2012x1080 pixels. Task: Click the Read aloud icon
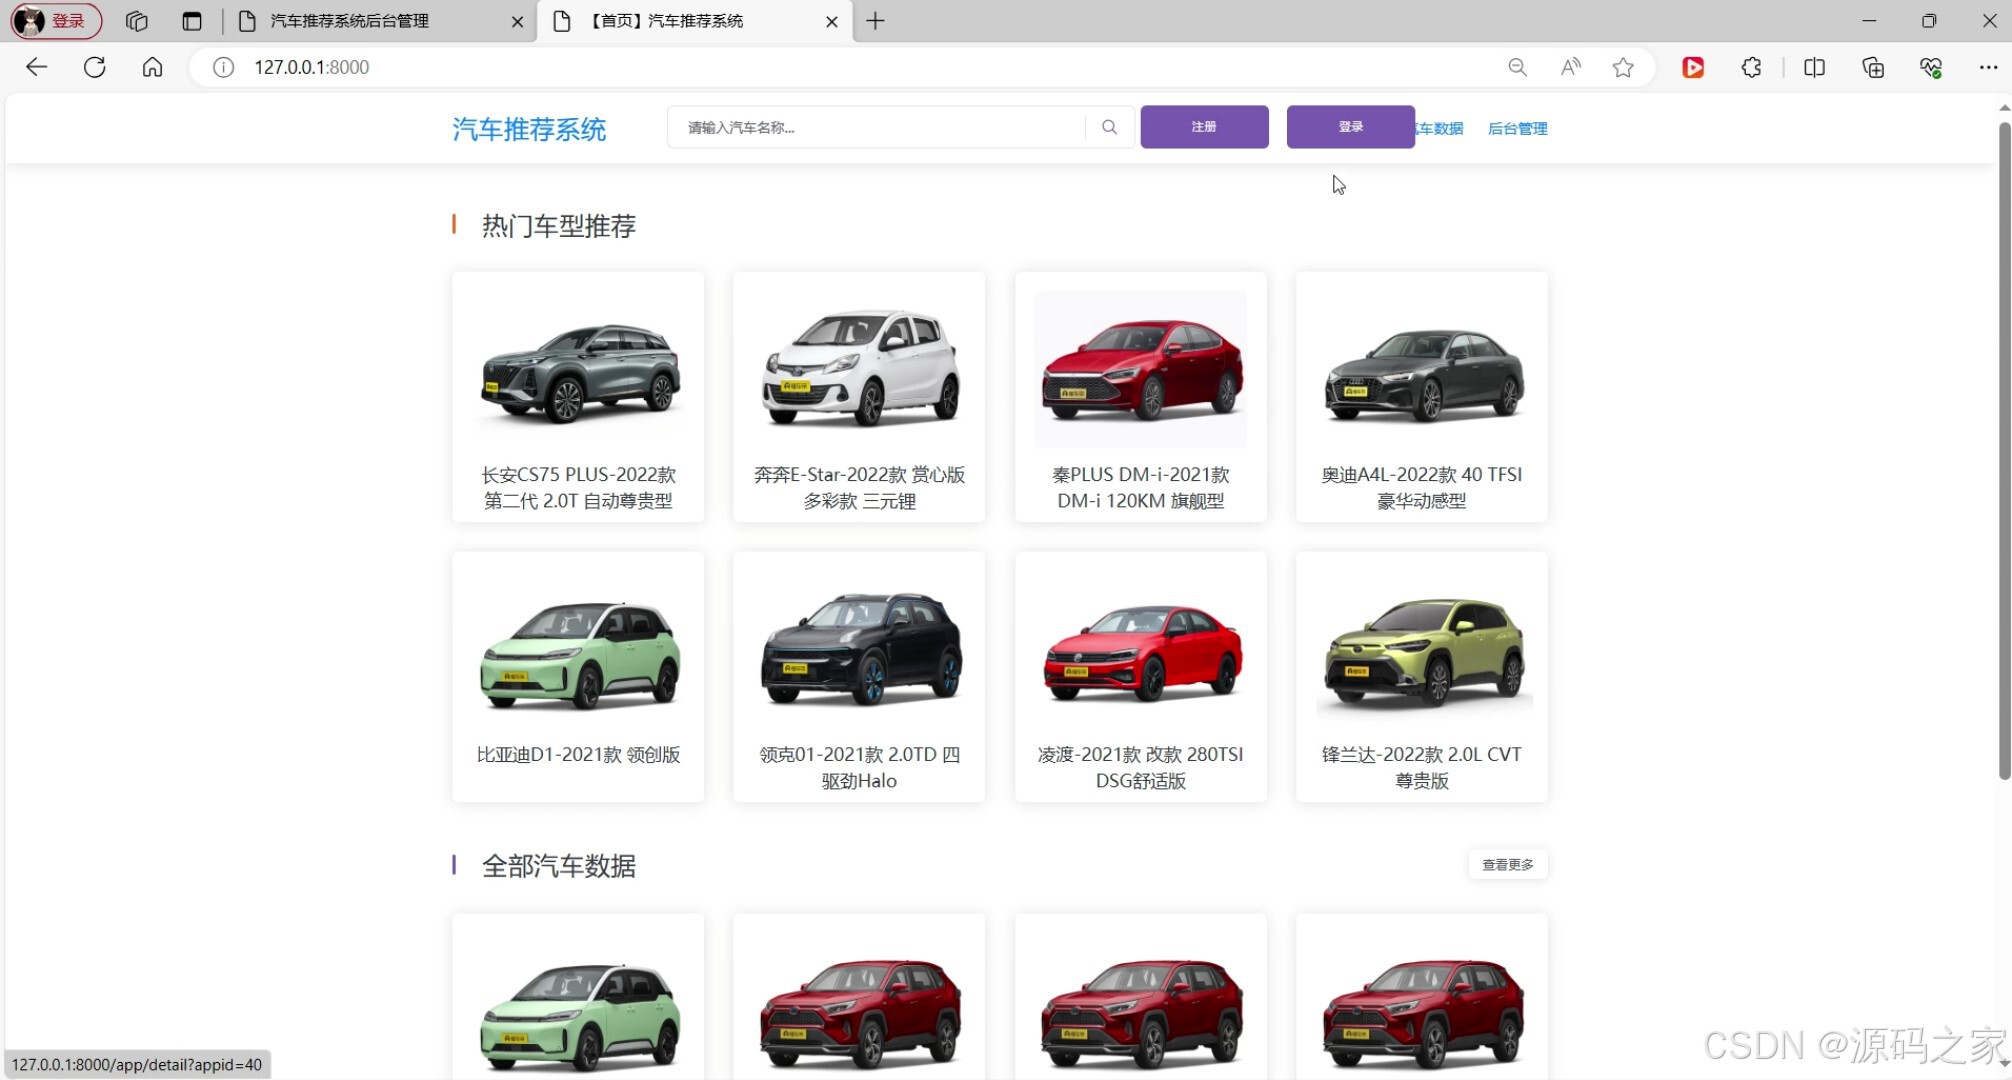pyautogui.click(x=1570, y=67)
